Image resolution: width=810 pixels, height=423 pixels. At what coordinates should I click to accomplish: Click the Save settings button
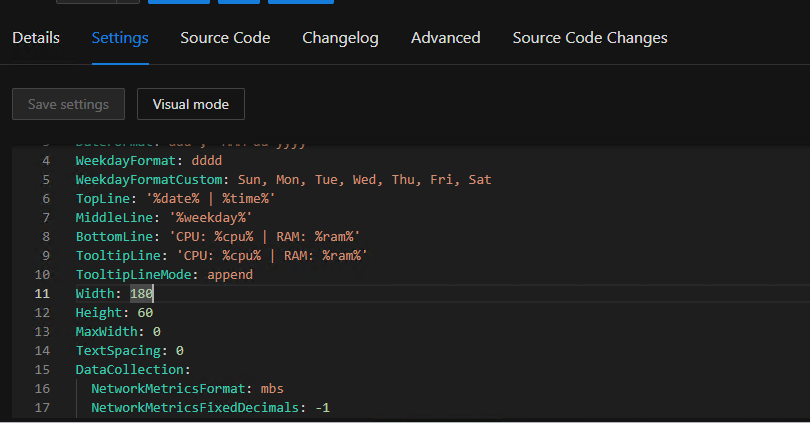pyautogui.click(x=68, y=104)
